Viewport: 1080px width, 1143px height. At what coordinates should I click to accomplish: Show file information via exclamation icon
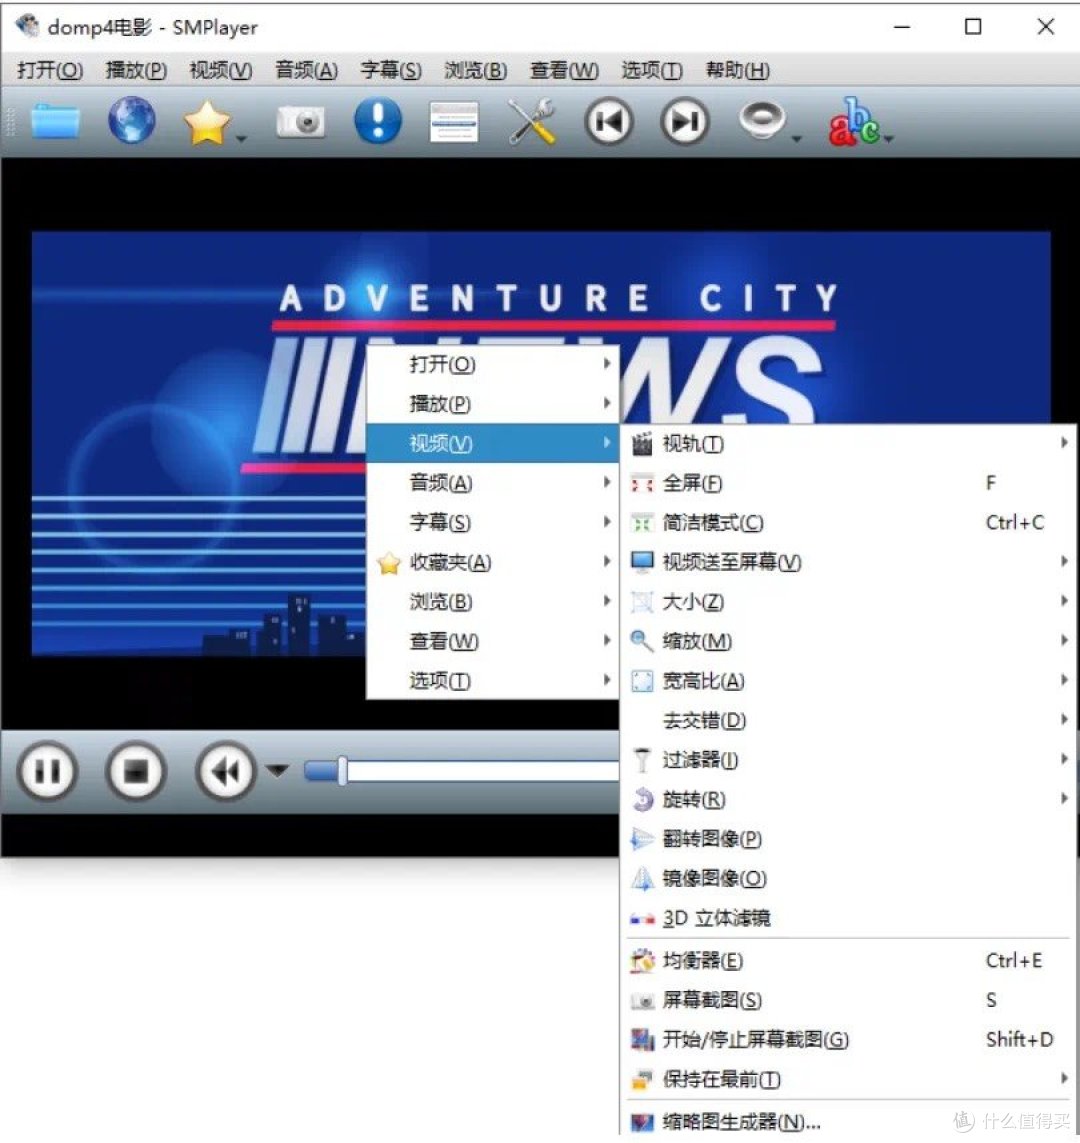pyautogui.click(x=377, y=122)
